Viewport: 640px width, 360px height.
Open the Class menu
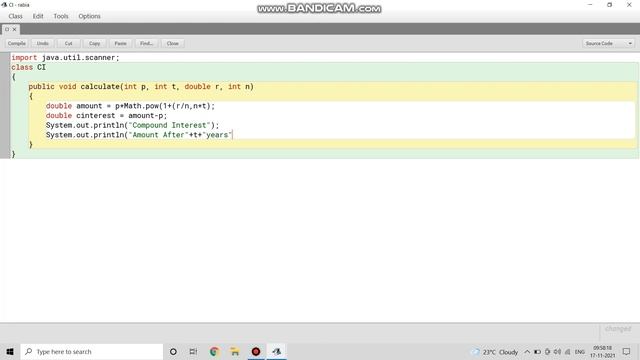tap(16, 16)
